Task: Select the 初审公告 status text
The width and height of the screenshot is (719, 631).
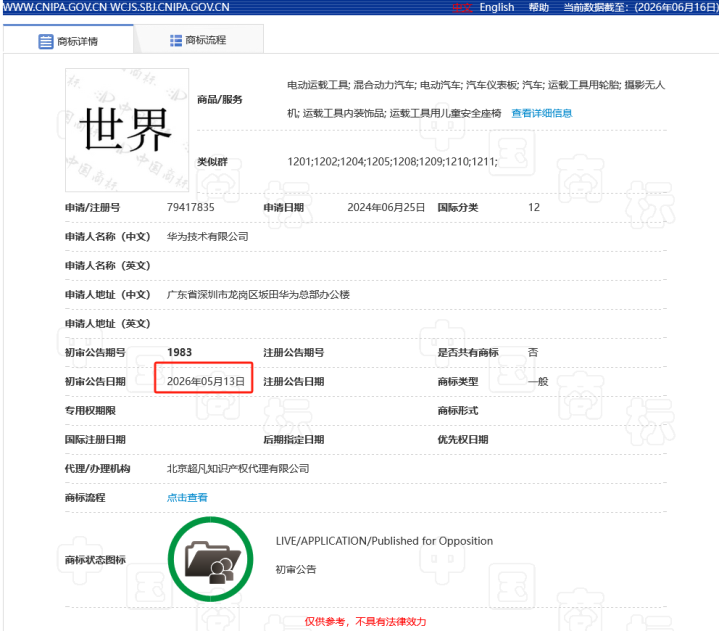Action: click(296, 570)
